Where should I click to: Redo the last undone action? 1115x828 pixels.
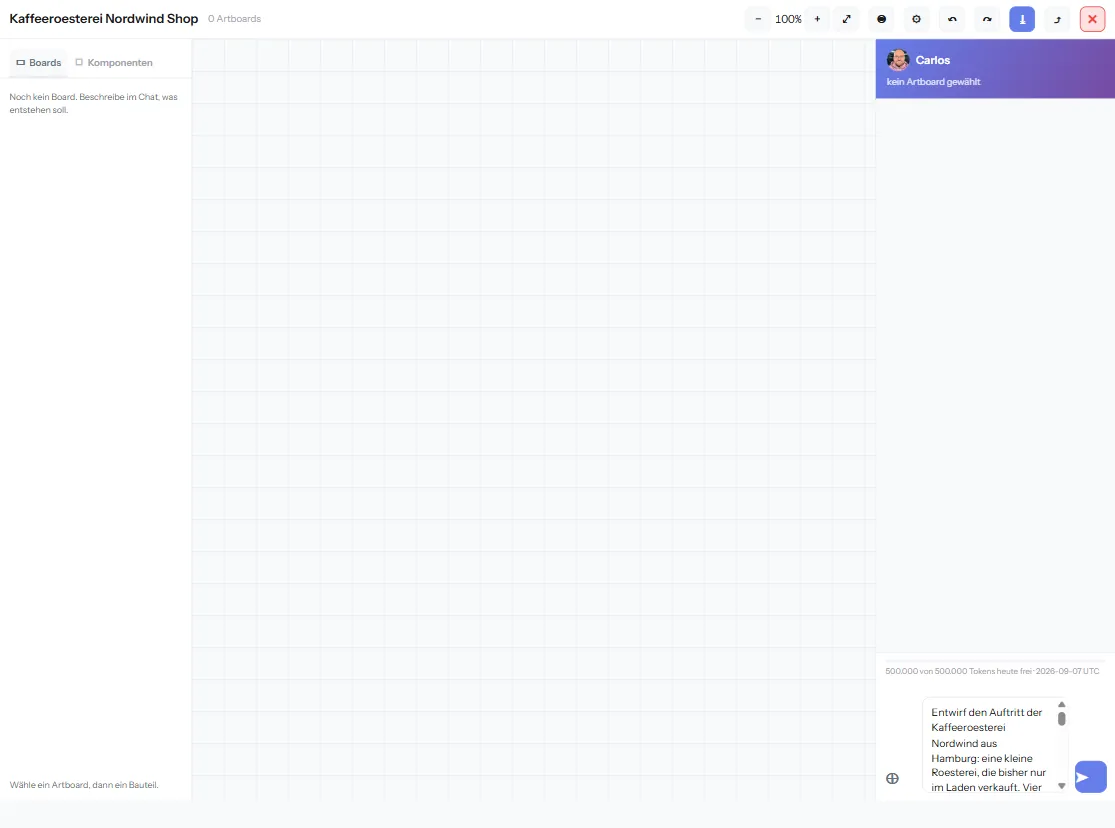[x=987, y=19]
